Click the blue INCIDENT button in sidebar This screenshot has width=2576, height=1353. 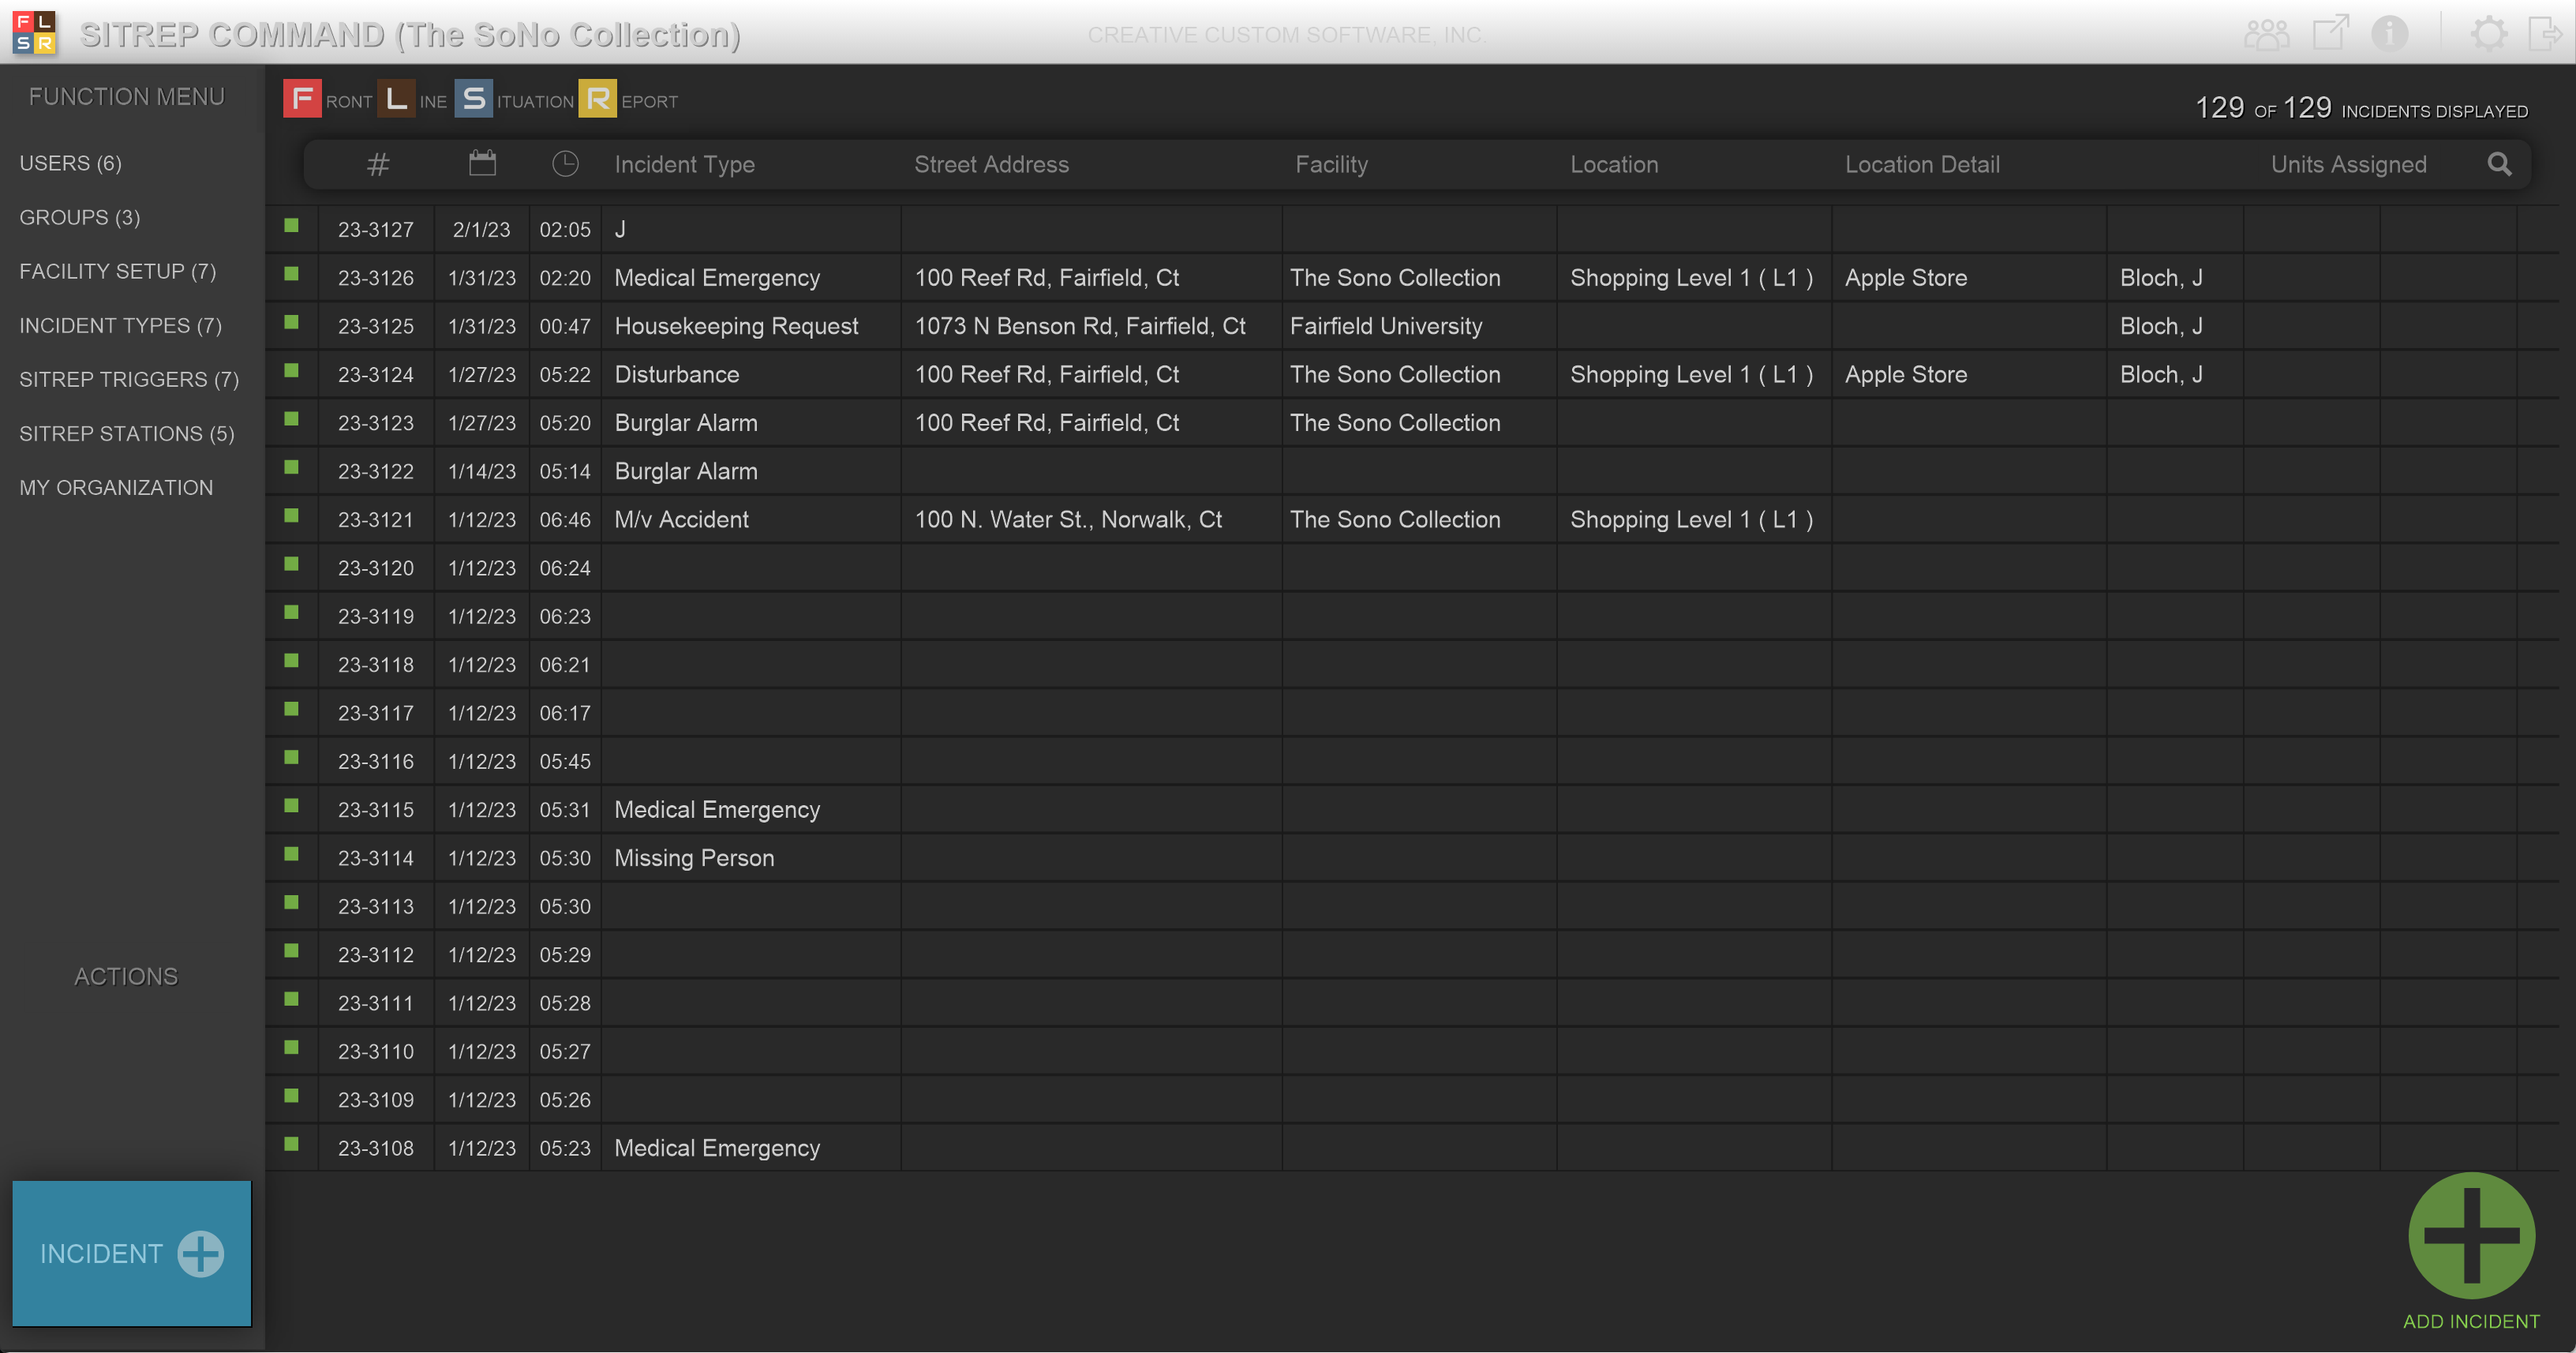click(x=132, y=1253)
